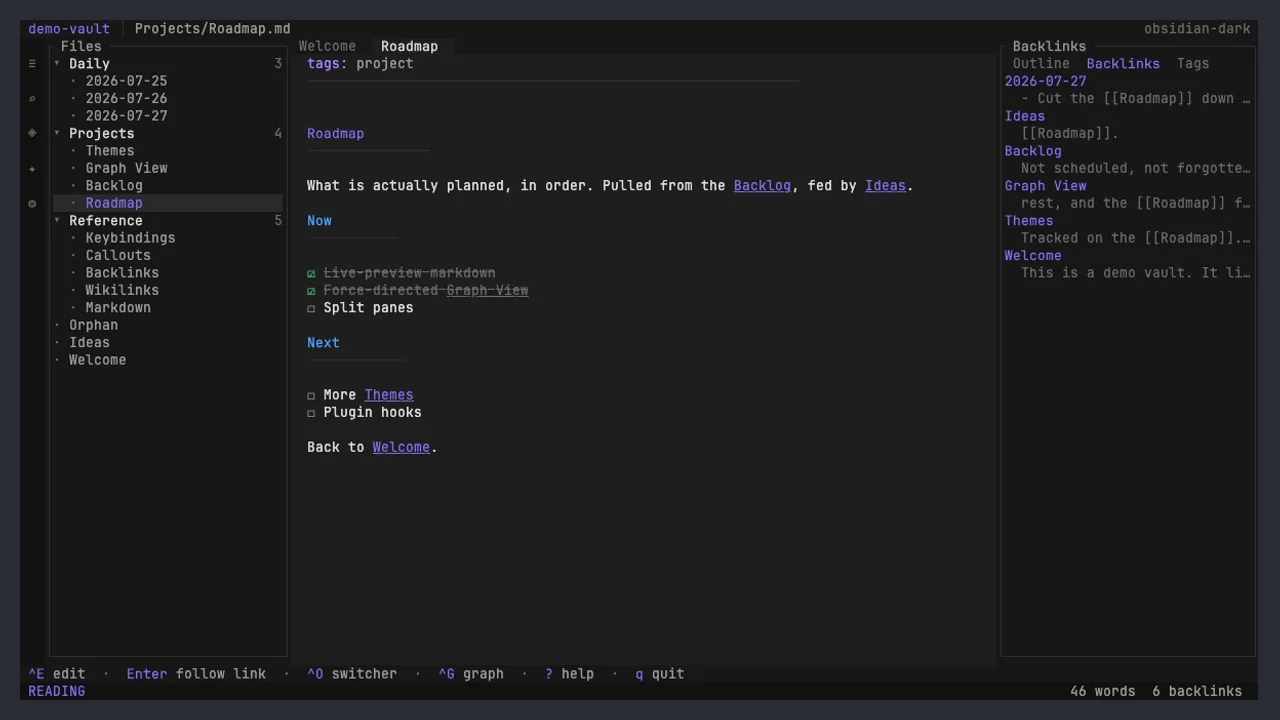Click 'Enter follow link' hint in bottom bar
The width and height of the screenshot is (1280, 720).
point(196,674)
